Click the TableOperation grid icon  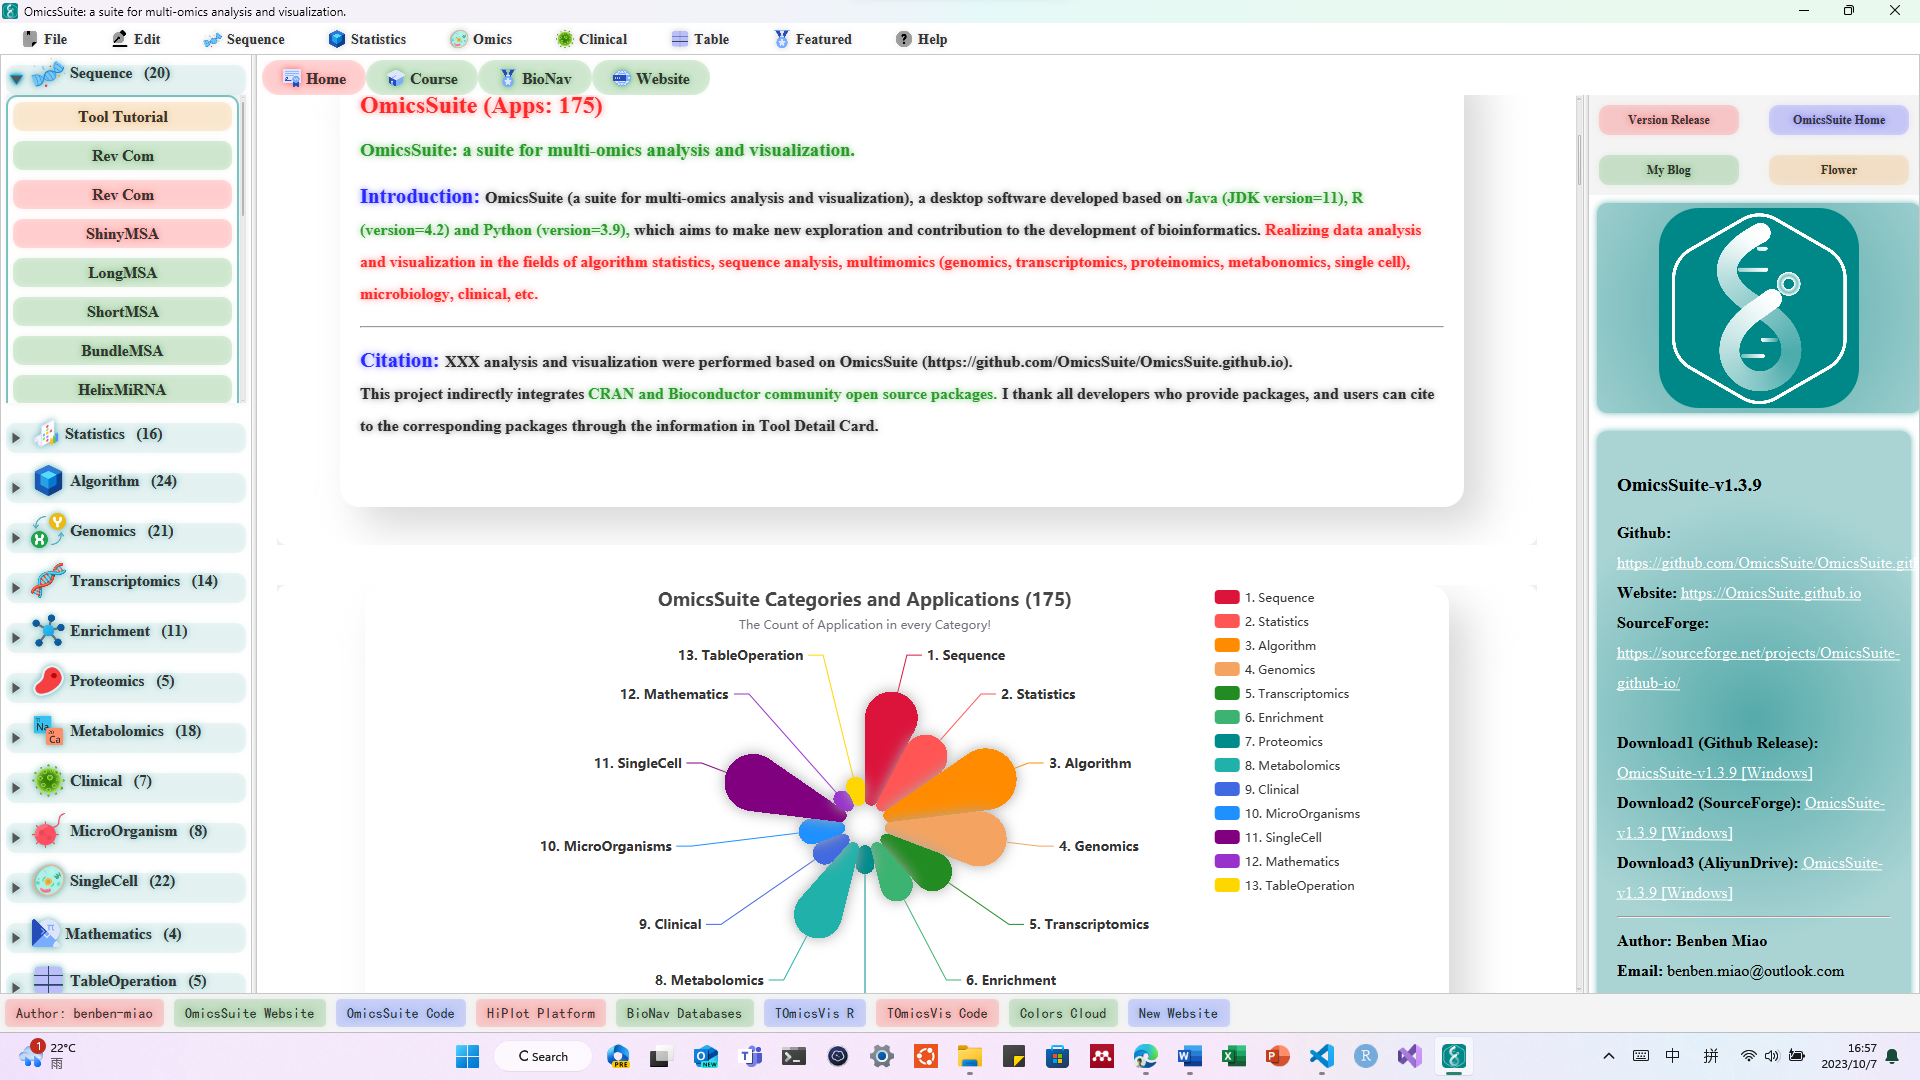click(x=46, y=979)
